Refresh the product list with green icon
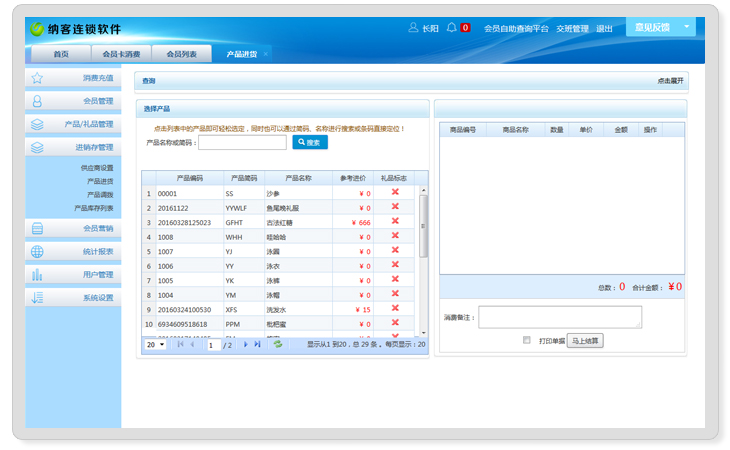 click(x=278, y=344)
